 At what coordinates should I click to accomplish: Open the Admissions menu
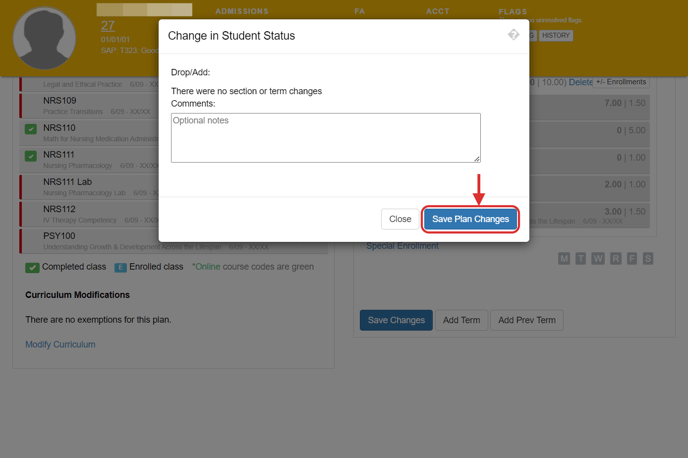pyautogui.click(x=242, y=12)
